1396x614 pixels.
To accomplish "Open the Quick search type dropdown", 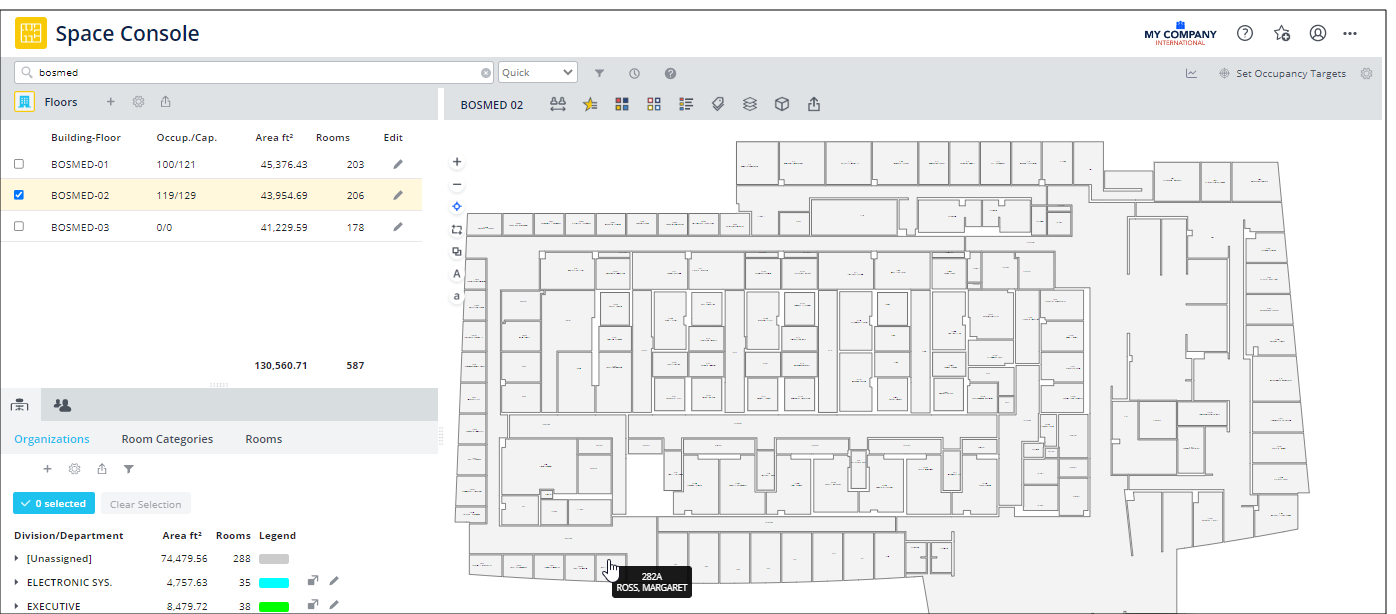I will [x=538, y=73].
